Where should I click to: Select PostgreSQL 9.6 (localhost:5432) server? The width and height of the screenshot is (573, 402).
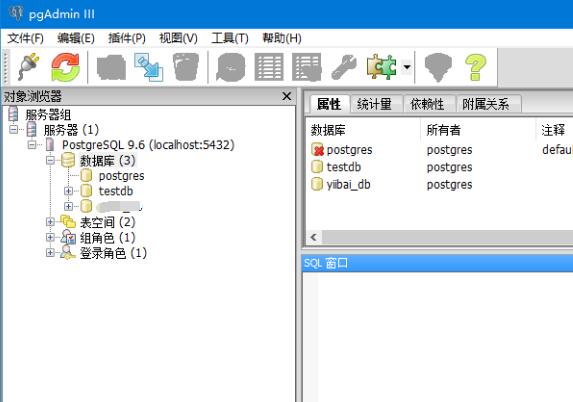(x=148, y=145)
